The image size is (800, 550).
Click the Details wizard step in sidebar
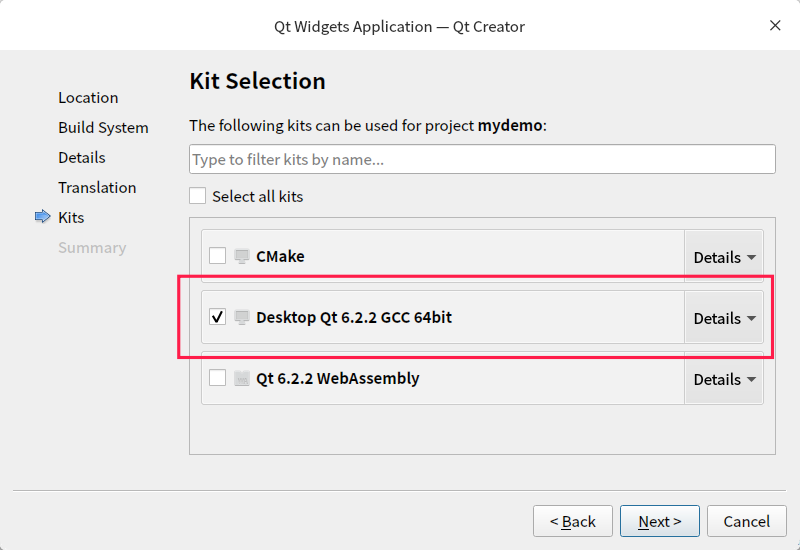[82, 157]
